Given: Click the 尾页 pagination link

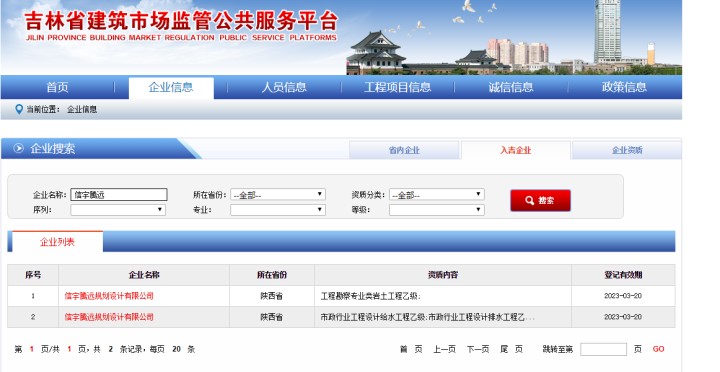Looking at the screenshot, I should (x=512, y=349).
